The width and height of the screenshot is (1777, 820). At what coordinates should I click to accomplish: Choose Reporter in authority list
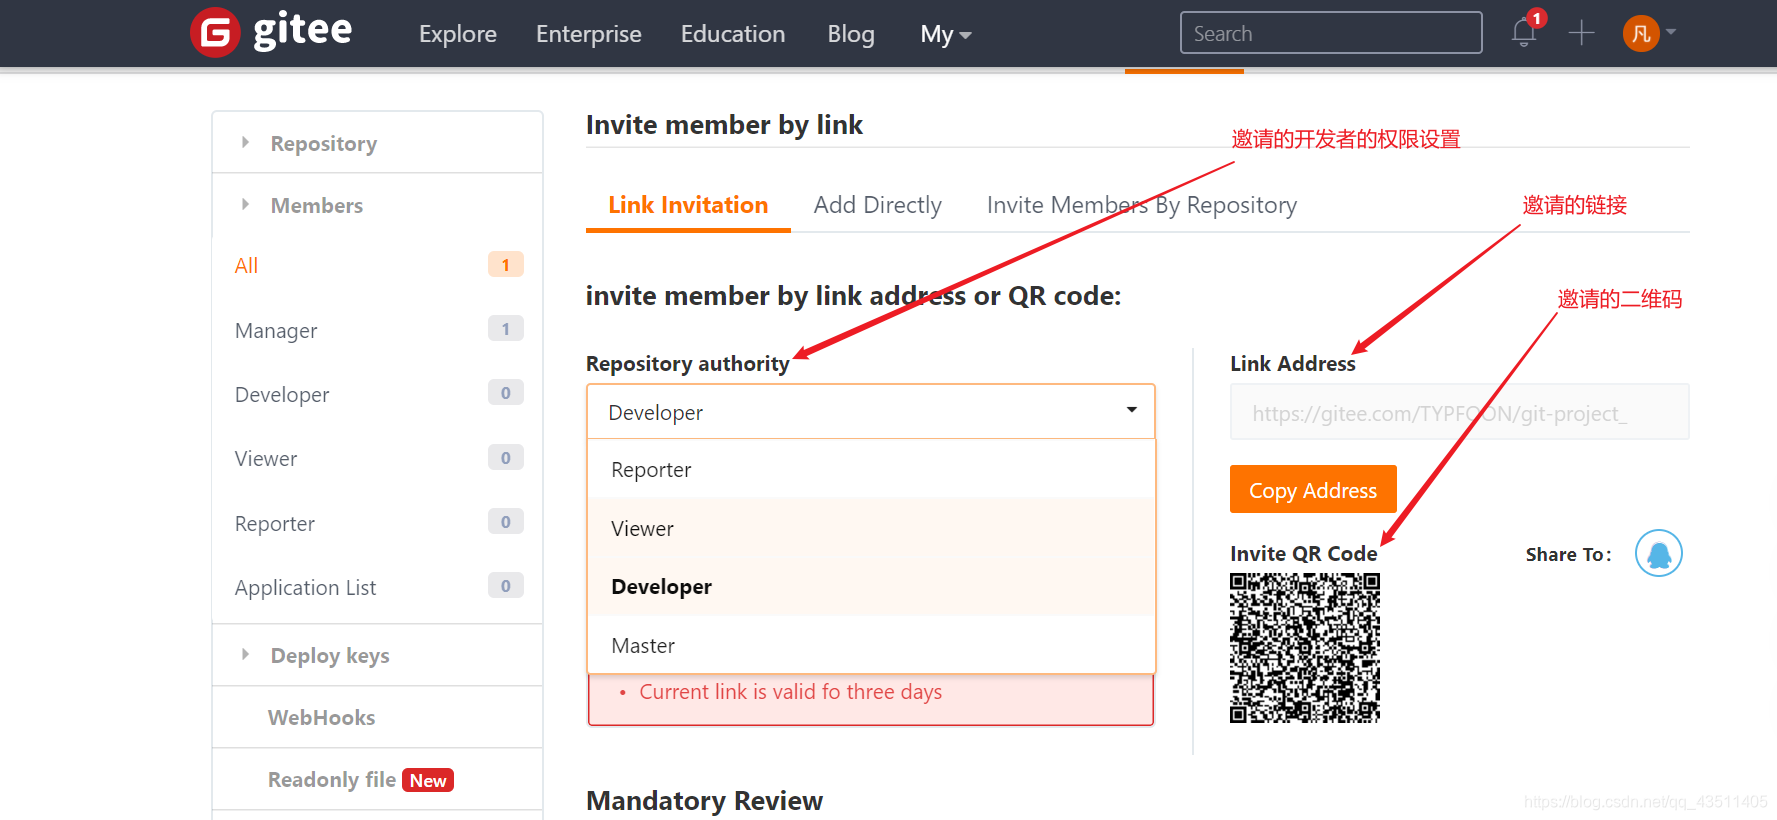(x=871, y=469)
